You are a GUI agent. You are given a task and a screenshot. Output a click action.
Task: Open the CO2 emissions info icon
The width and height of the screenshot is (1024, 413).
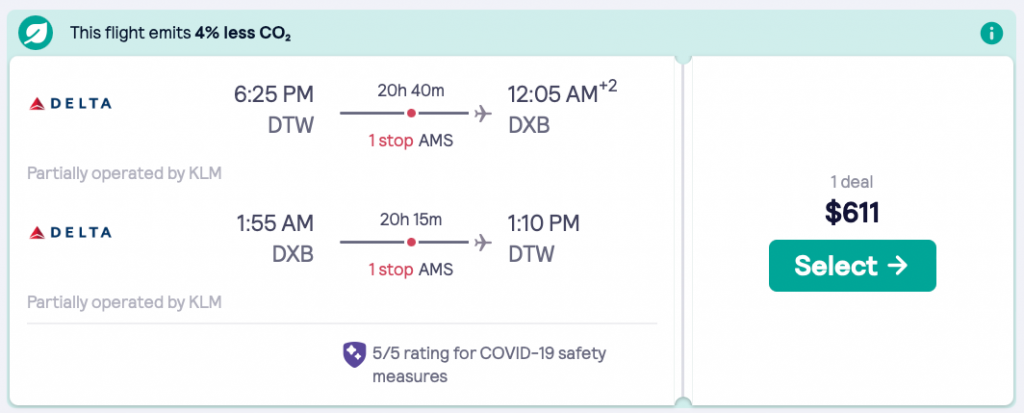click(990, 33)
